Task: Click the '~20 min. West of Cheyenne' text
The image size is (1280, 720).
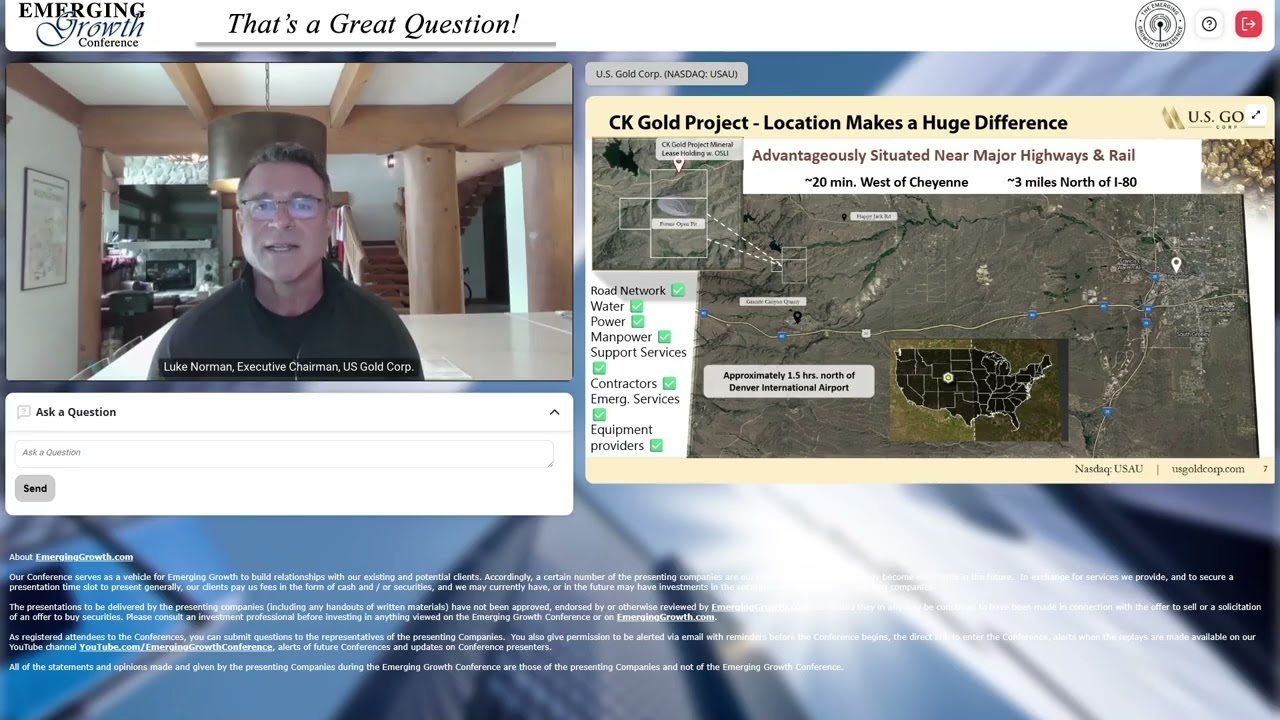Action: pyautogui.click(x=886, y=182)
